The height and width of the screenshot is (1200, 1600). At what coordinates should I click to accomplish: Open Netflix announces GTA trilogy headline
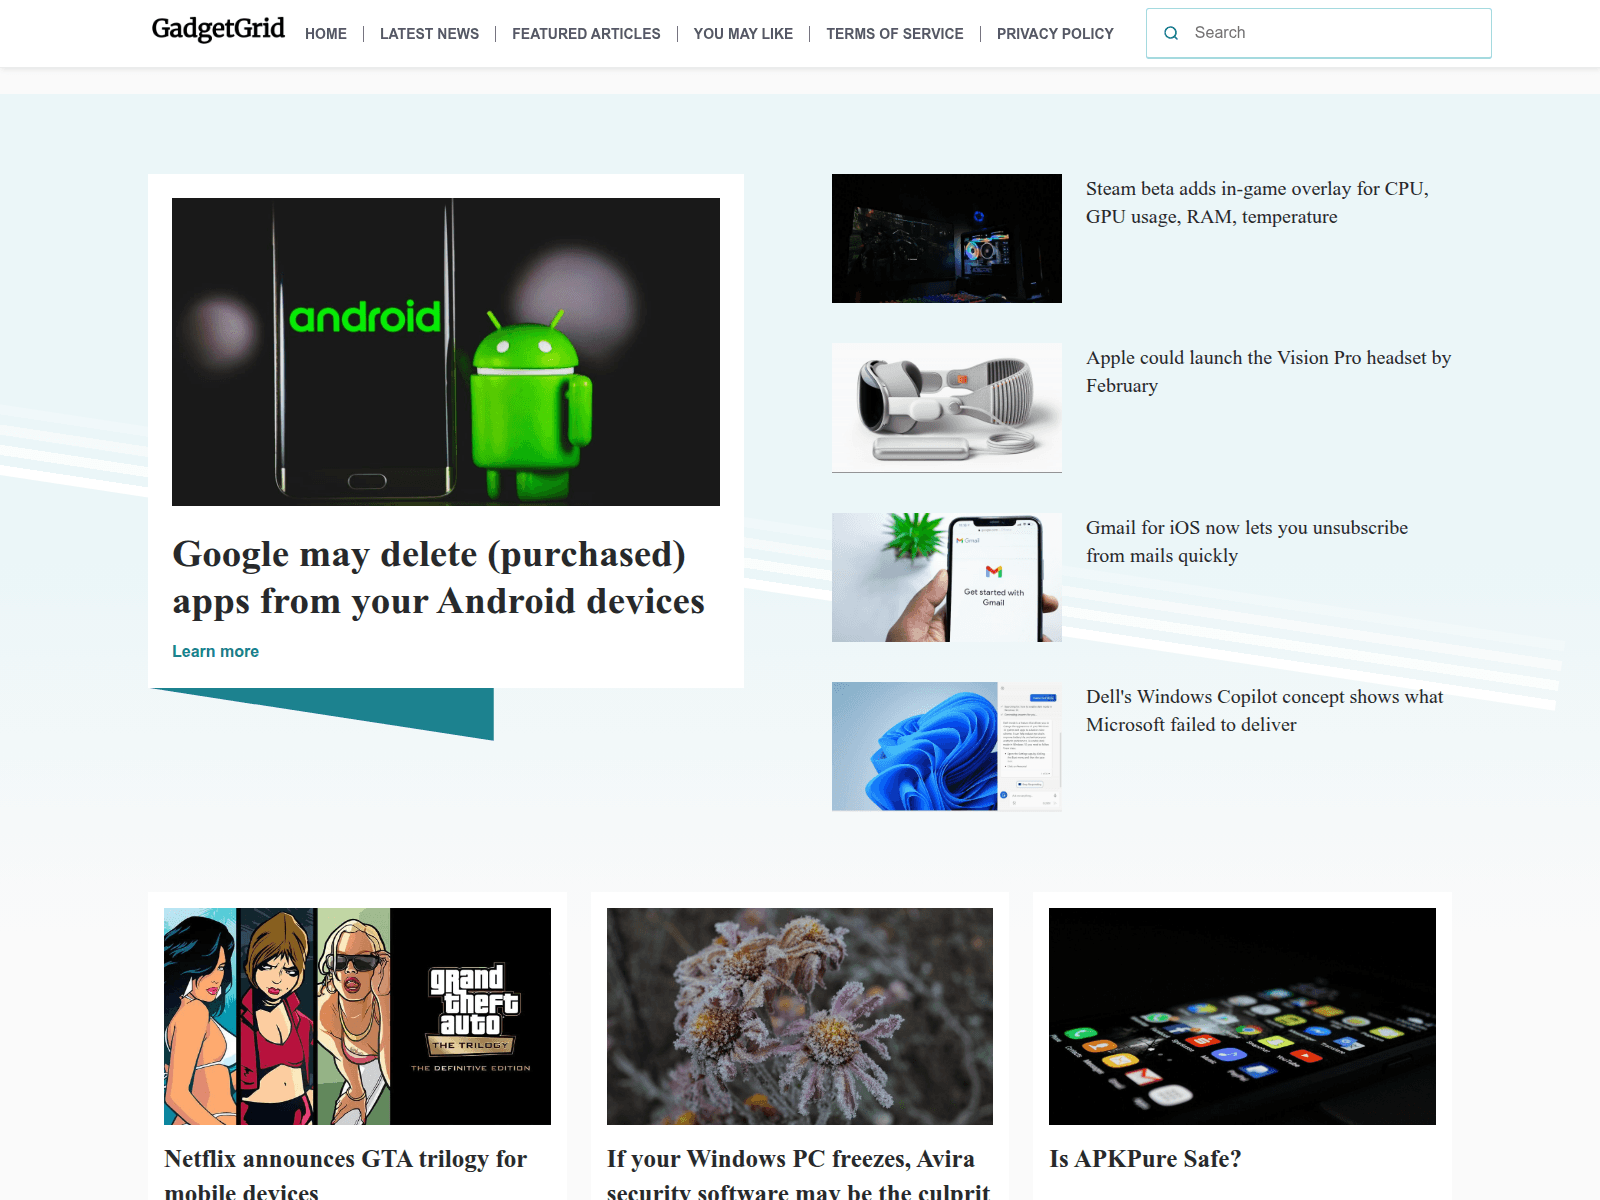pos(345,1174)
